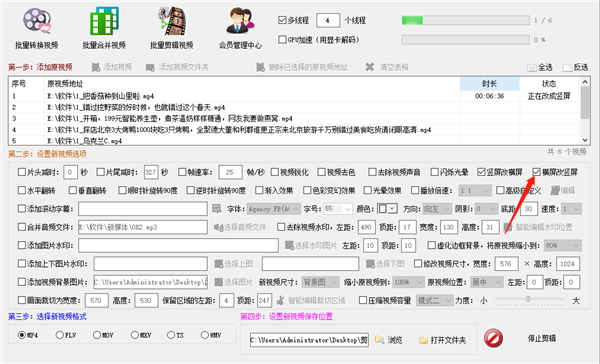This screenshot has width=600, height=364.
Task: Enable the GPU加速 checkbox
Action: [x=282, y=39]
